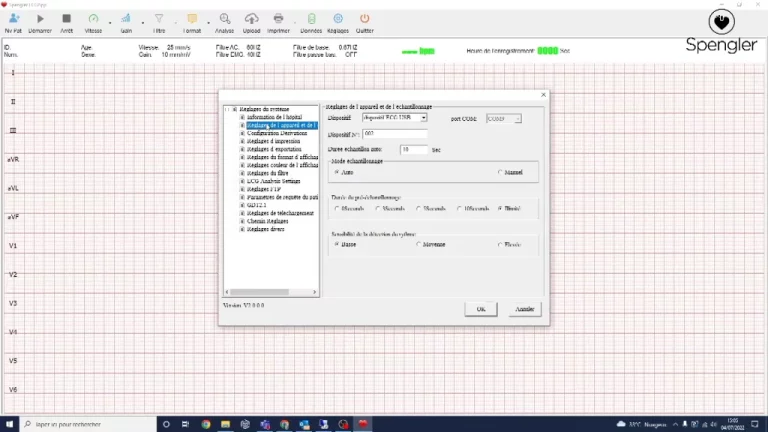768x432 pixels.
Task: Open ECG Analysis Settings tree entry
Action: (x=274, y=180)
